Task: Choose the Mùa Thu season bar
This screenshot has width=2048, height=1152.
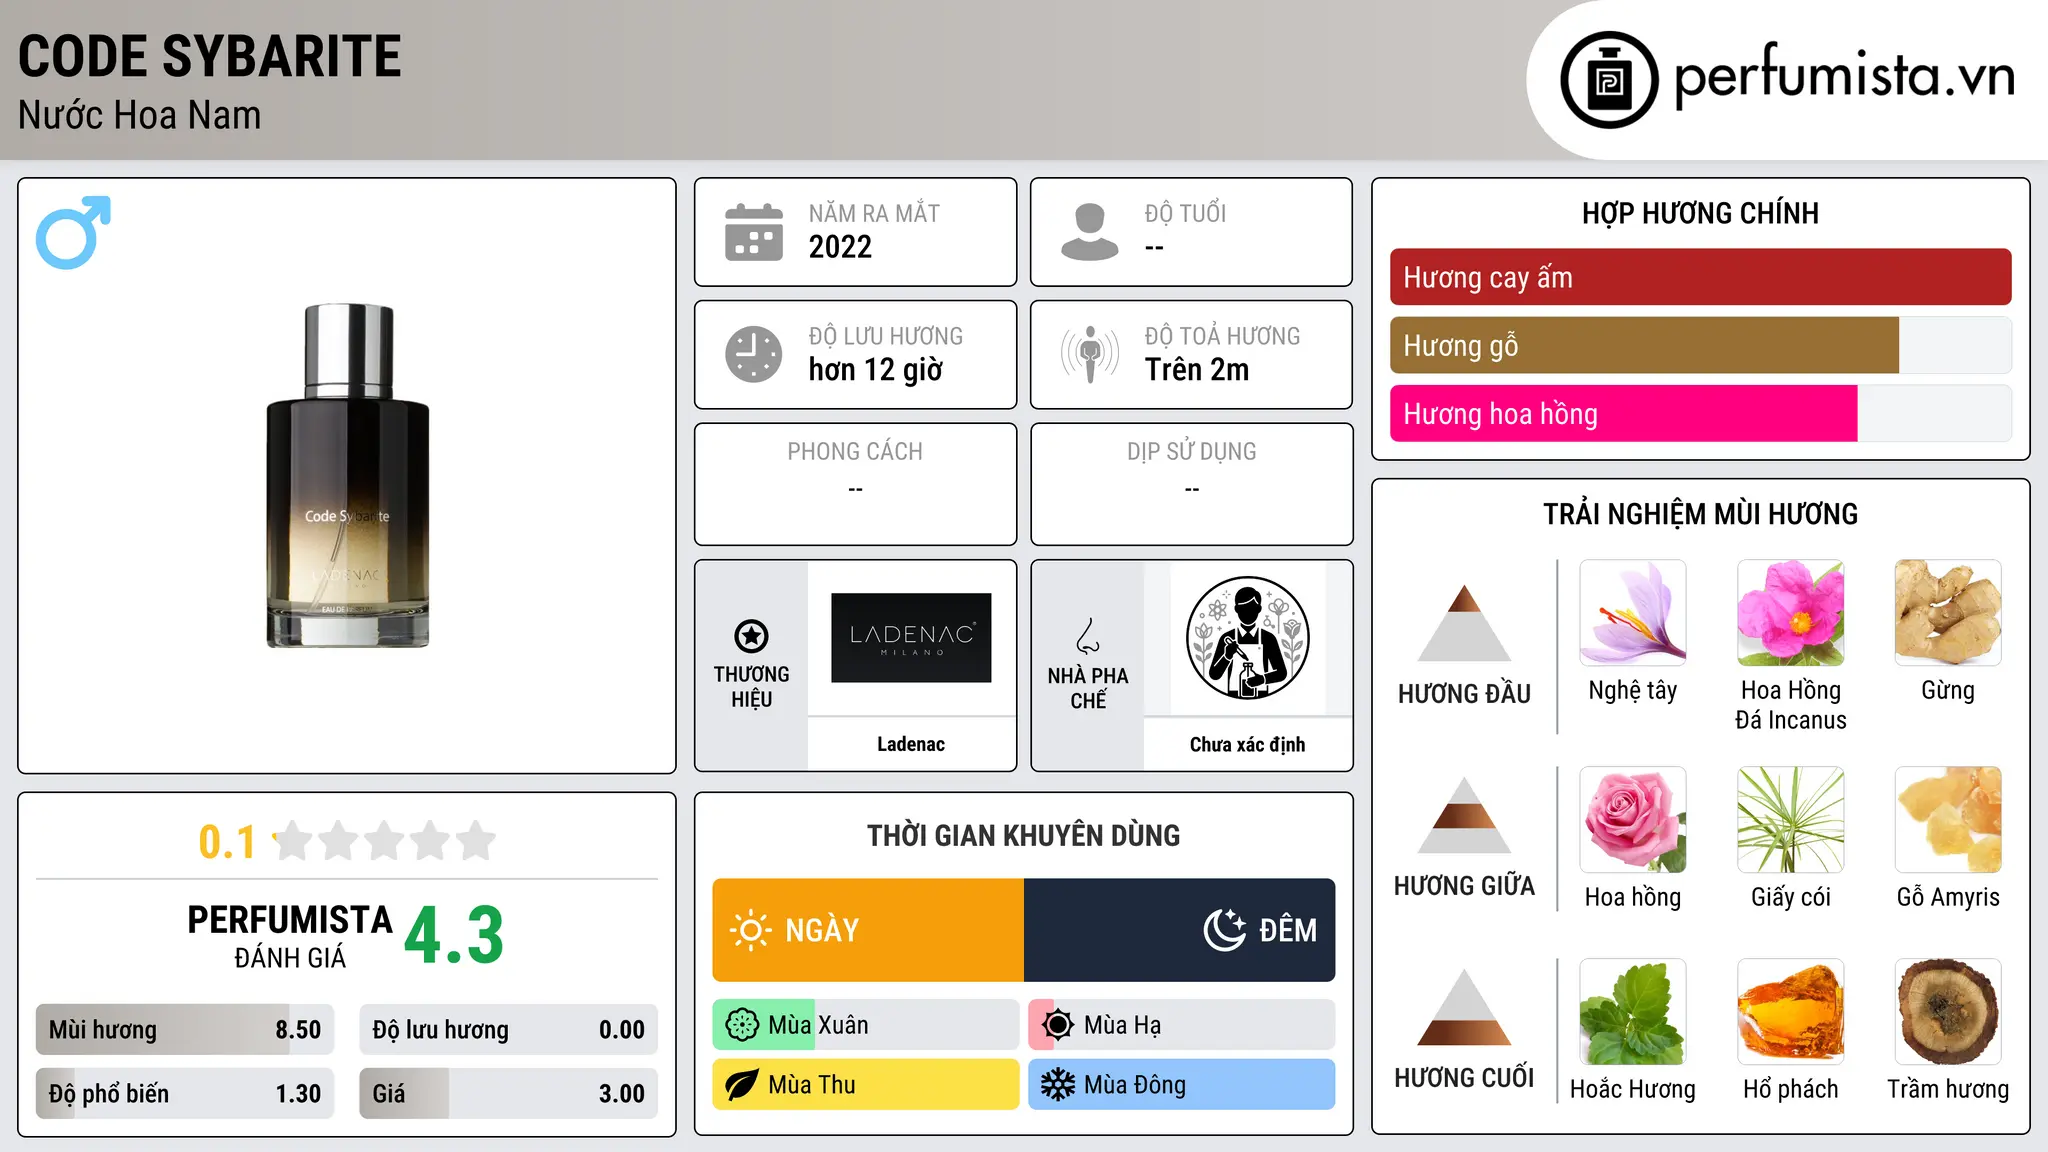Action: click(866, 1085)
